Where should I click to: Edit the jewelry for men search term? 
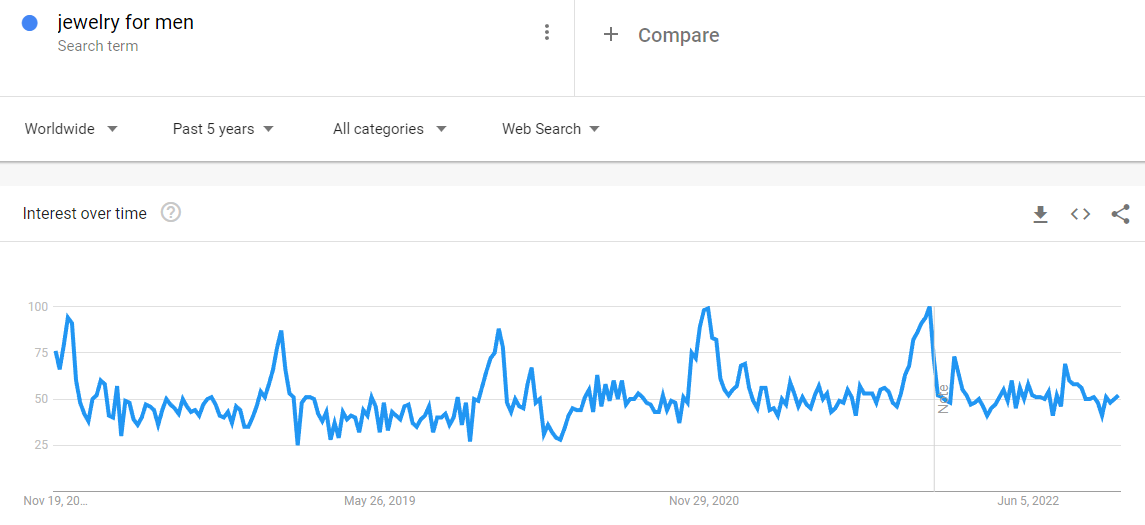coord(126,22)
